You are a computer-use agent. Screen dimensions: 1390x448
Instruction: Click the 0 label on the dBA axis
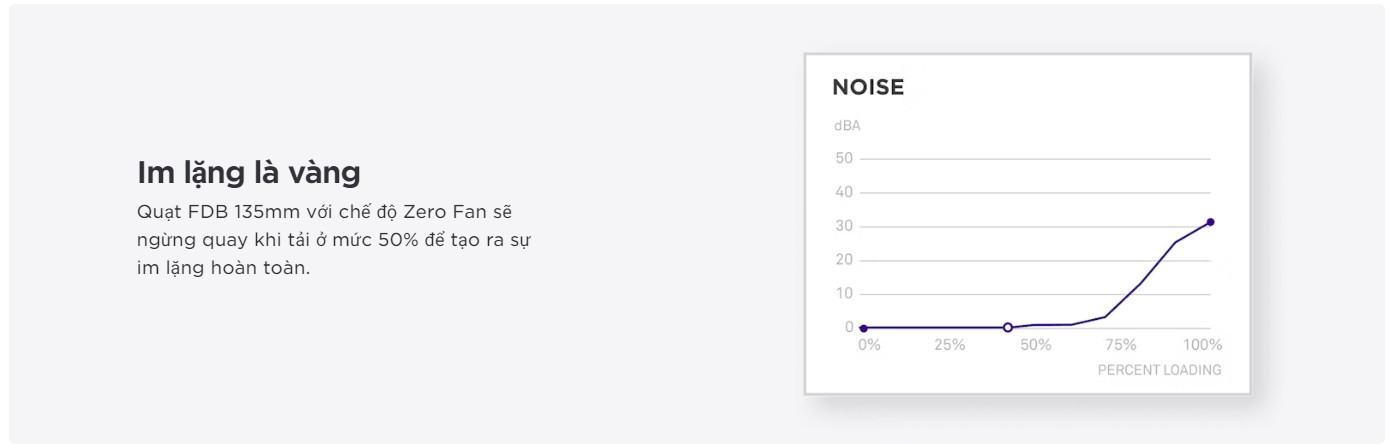point(849,327)
